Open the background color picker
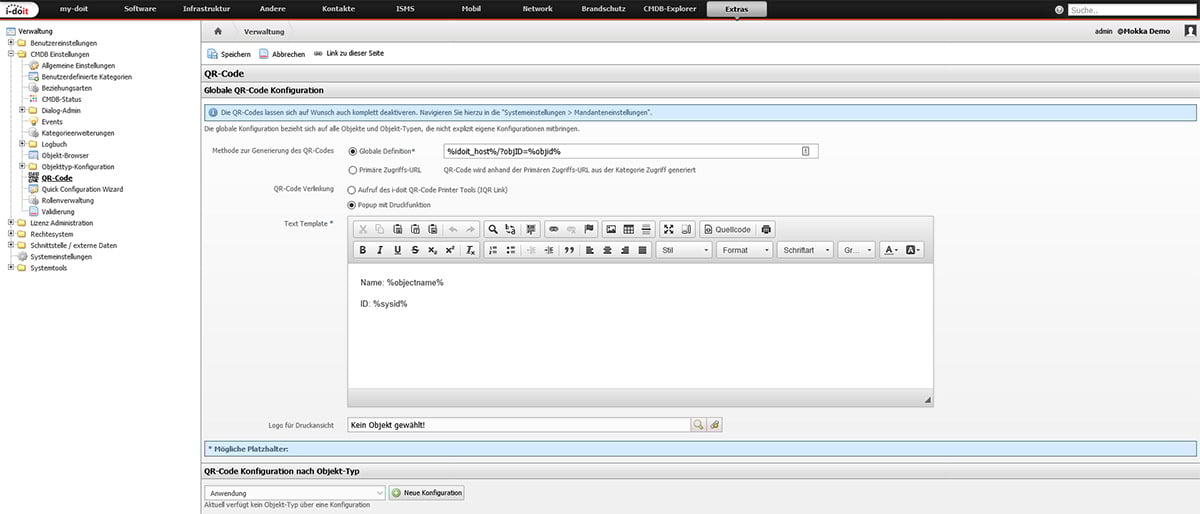Screen dimensions: 1200x514 [x=914, y=250]
